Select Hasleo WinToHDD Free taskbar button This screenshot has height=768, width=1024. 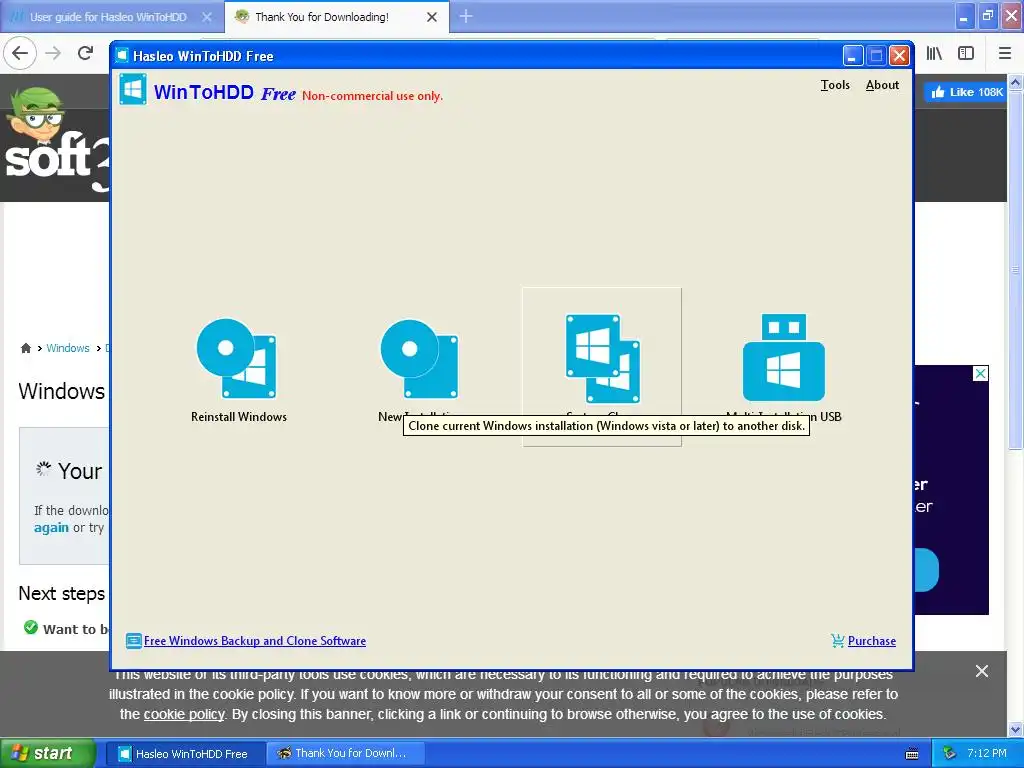pyautogui.click(x=185, y=754)
